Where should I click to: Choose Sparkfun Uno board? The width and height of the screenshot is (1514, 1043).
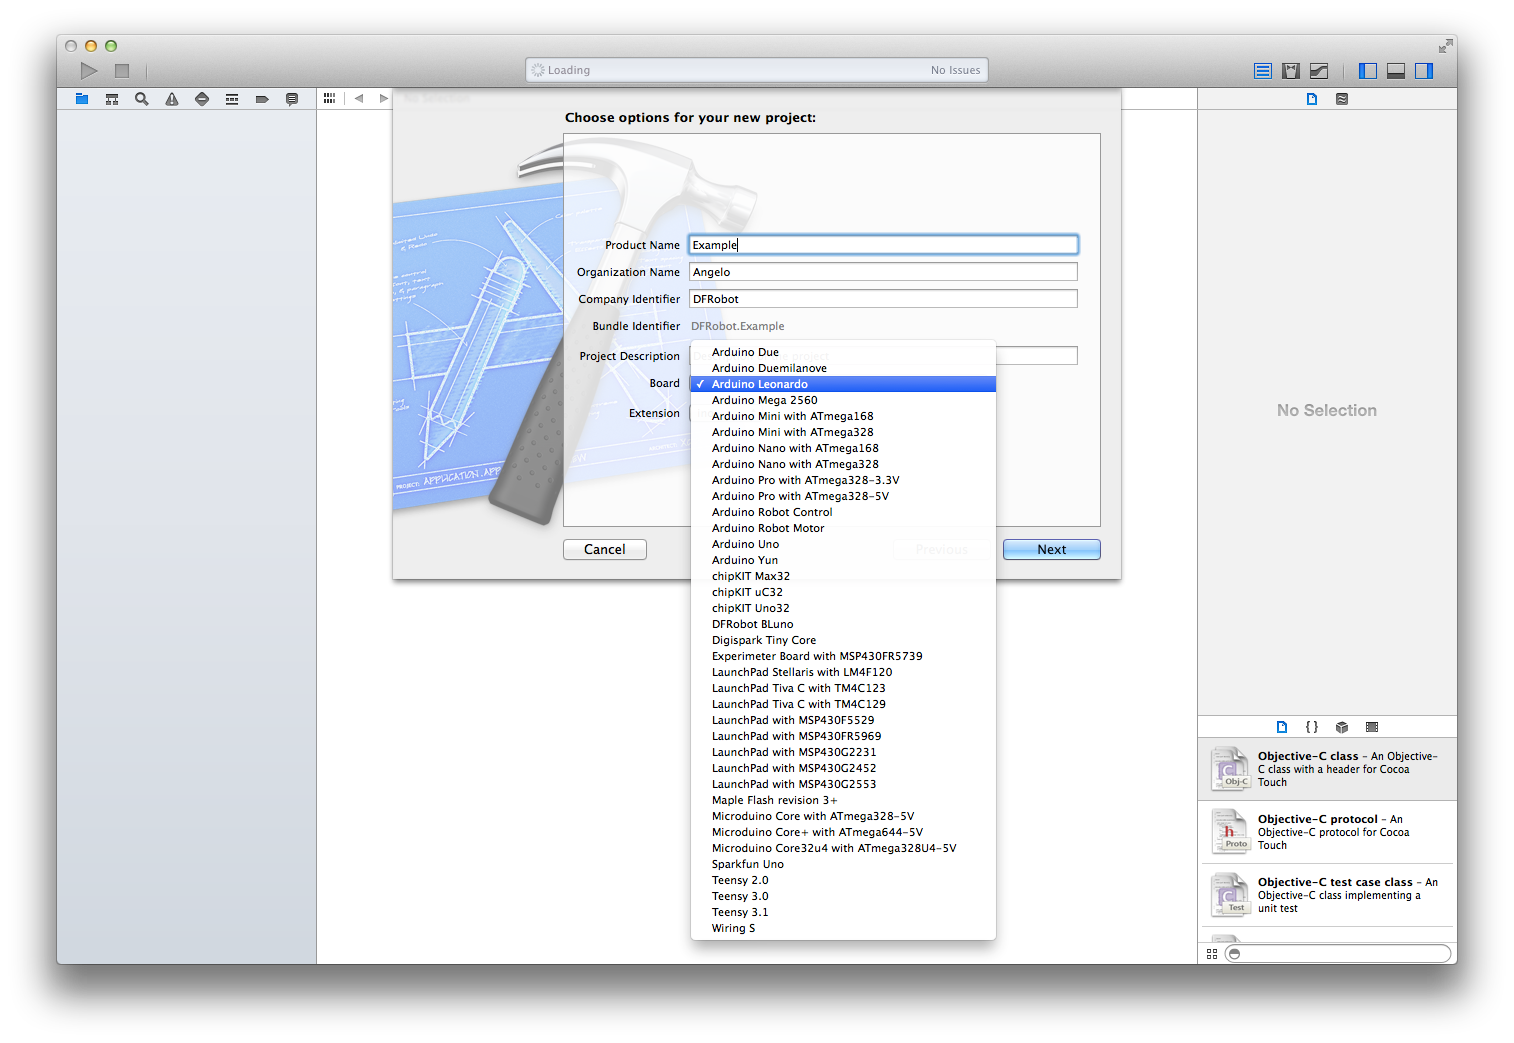point(843,864)
